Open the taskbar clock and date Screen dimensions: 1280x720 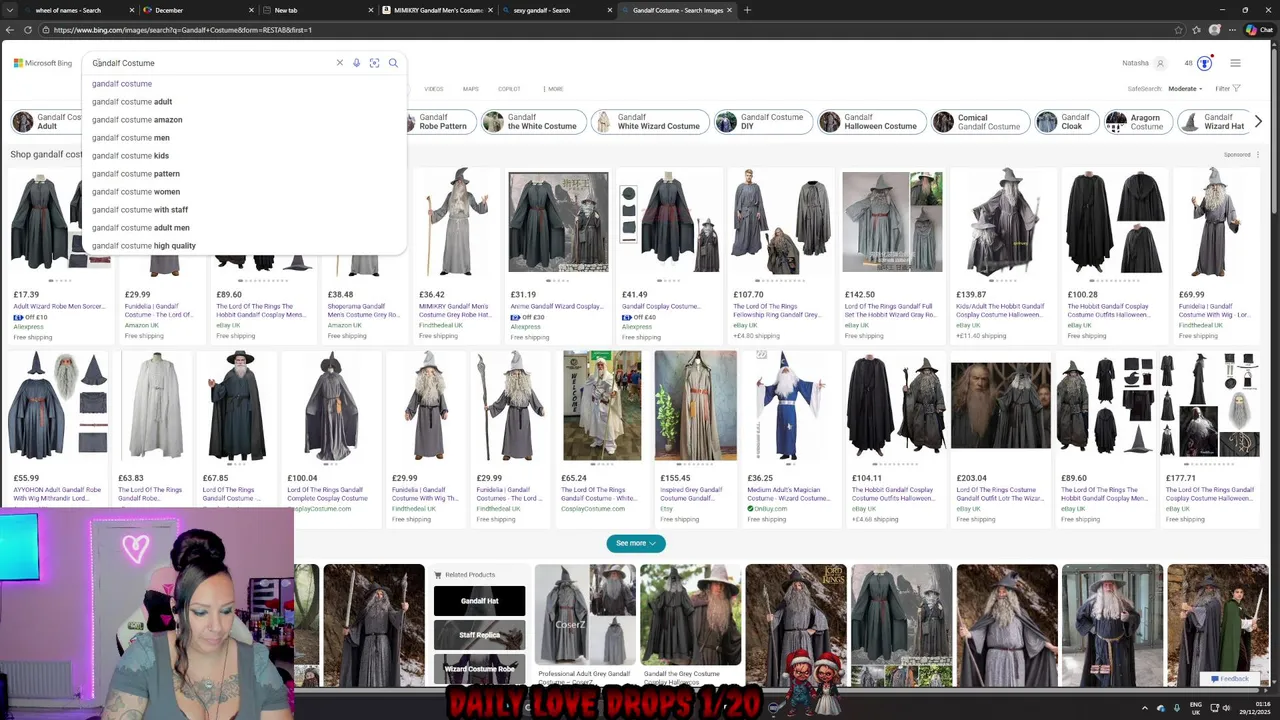pyautogui.click(x=1254, y=708)
